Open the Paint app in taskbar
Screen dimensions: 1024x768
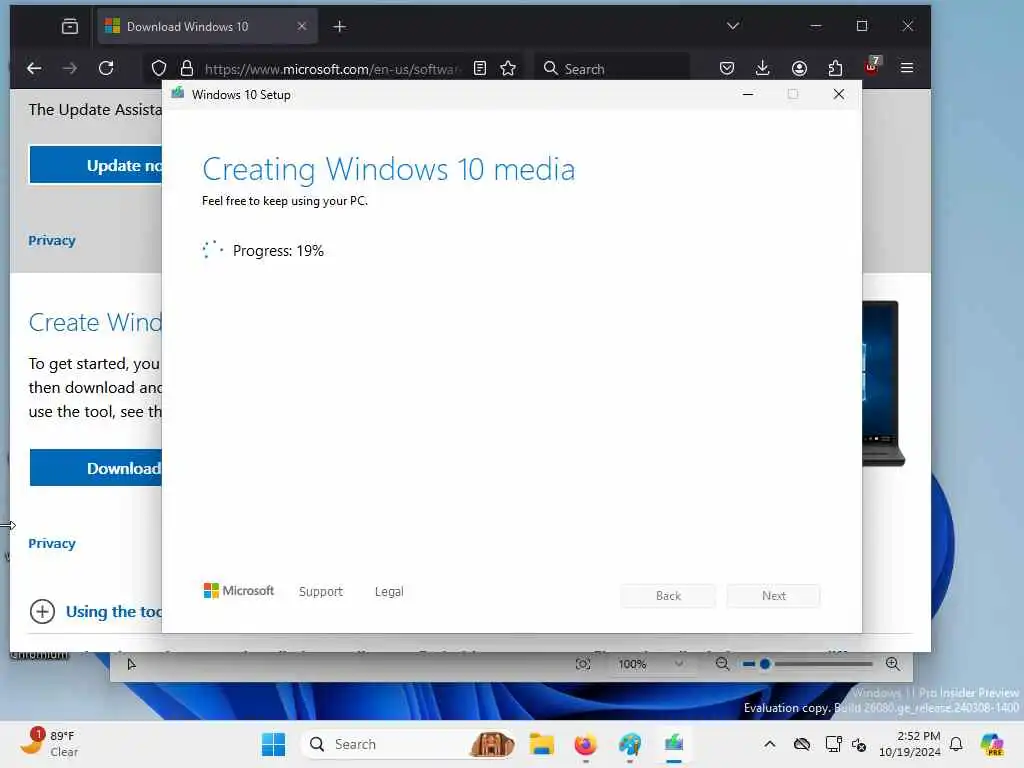click(x=630, y=744)
